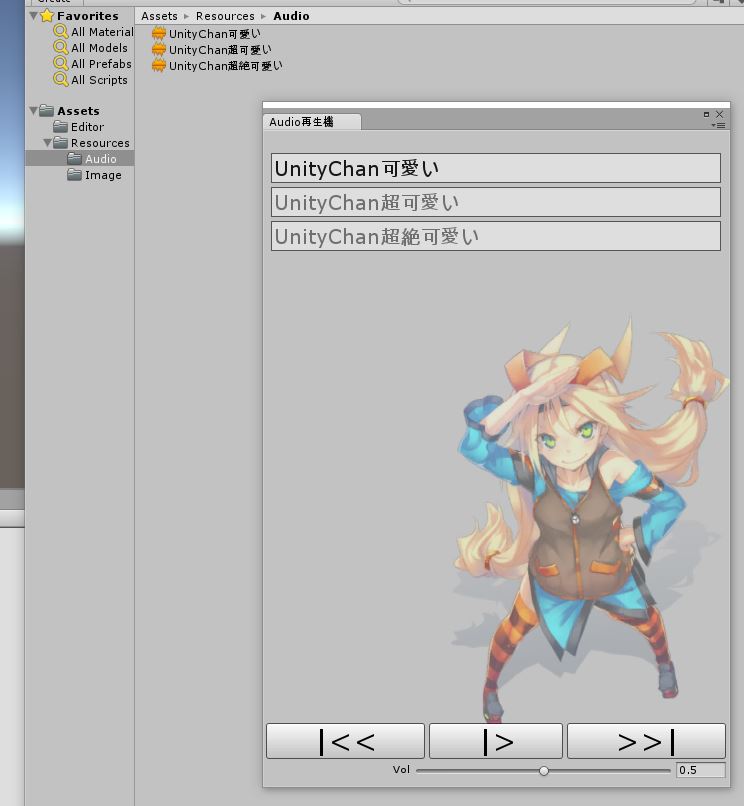The width and height of the screenshot is (744, 806).
Task: Click audio clip icon of UnityChan超可愛い
Action: click(x=159, y=50)
